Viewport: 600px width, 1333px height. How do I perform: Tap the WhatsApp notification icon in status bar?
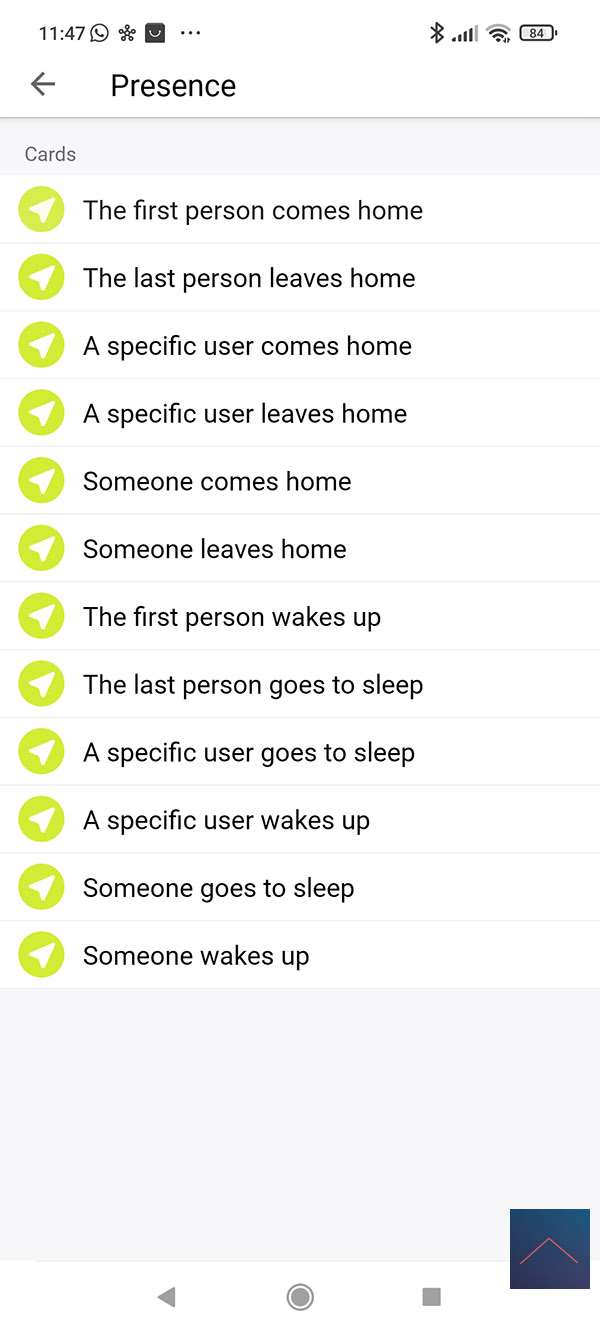coord(100,33)
